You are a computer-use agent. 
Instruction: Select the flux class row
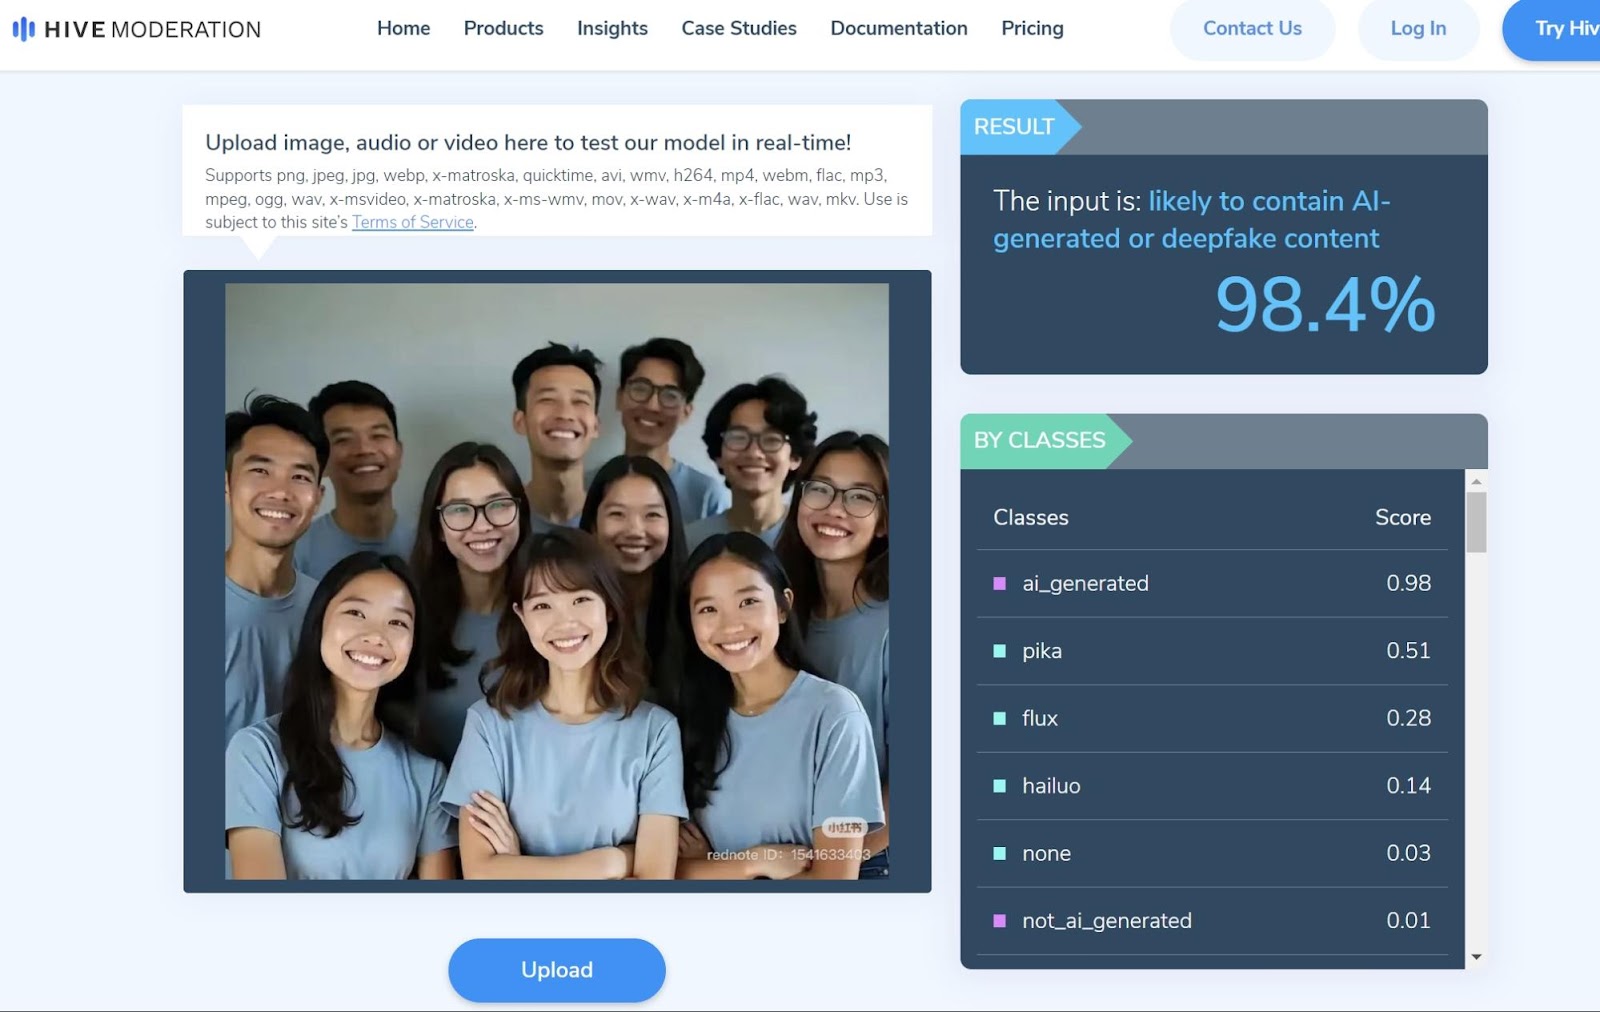[1210, 718]
